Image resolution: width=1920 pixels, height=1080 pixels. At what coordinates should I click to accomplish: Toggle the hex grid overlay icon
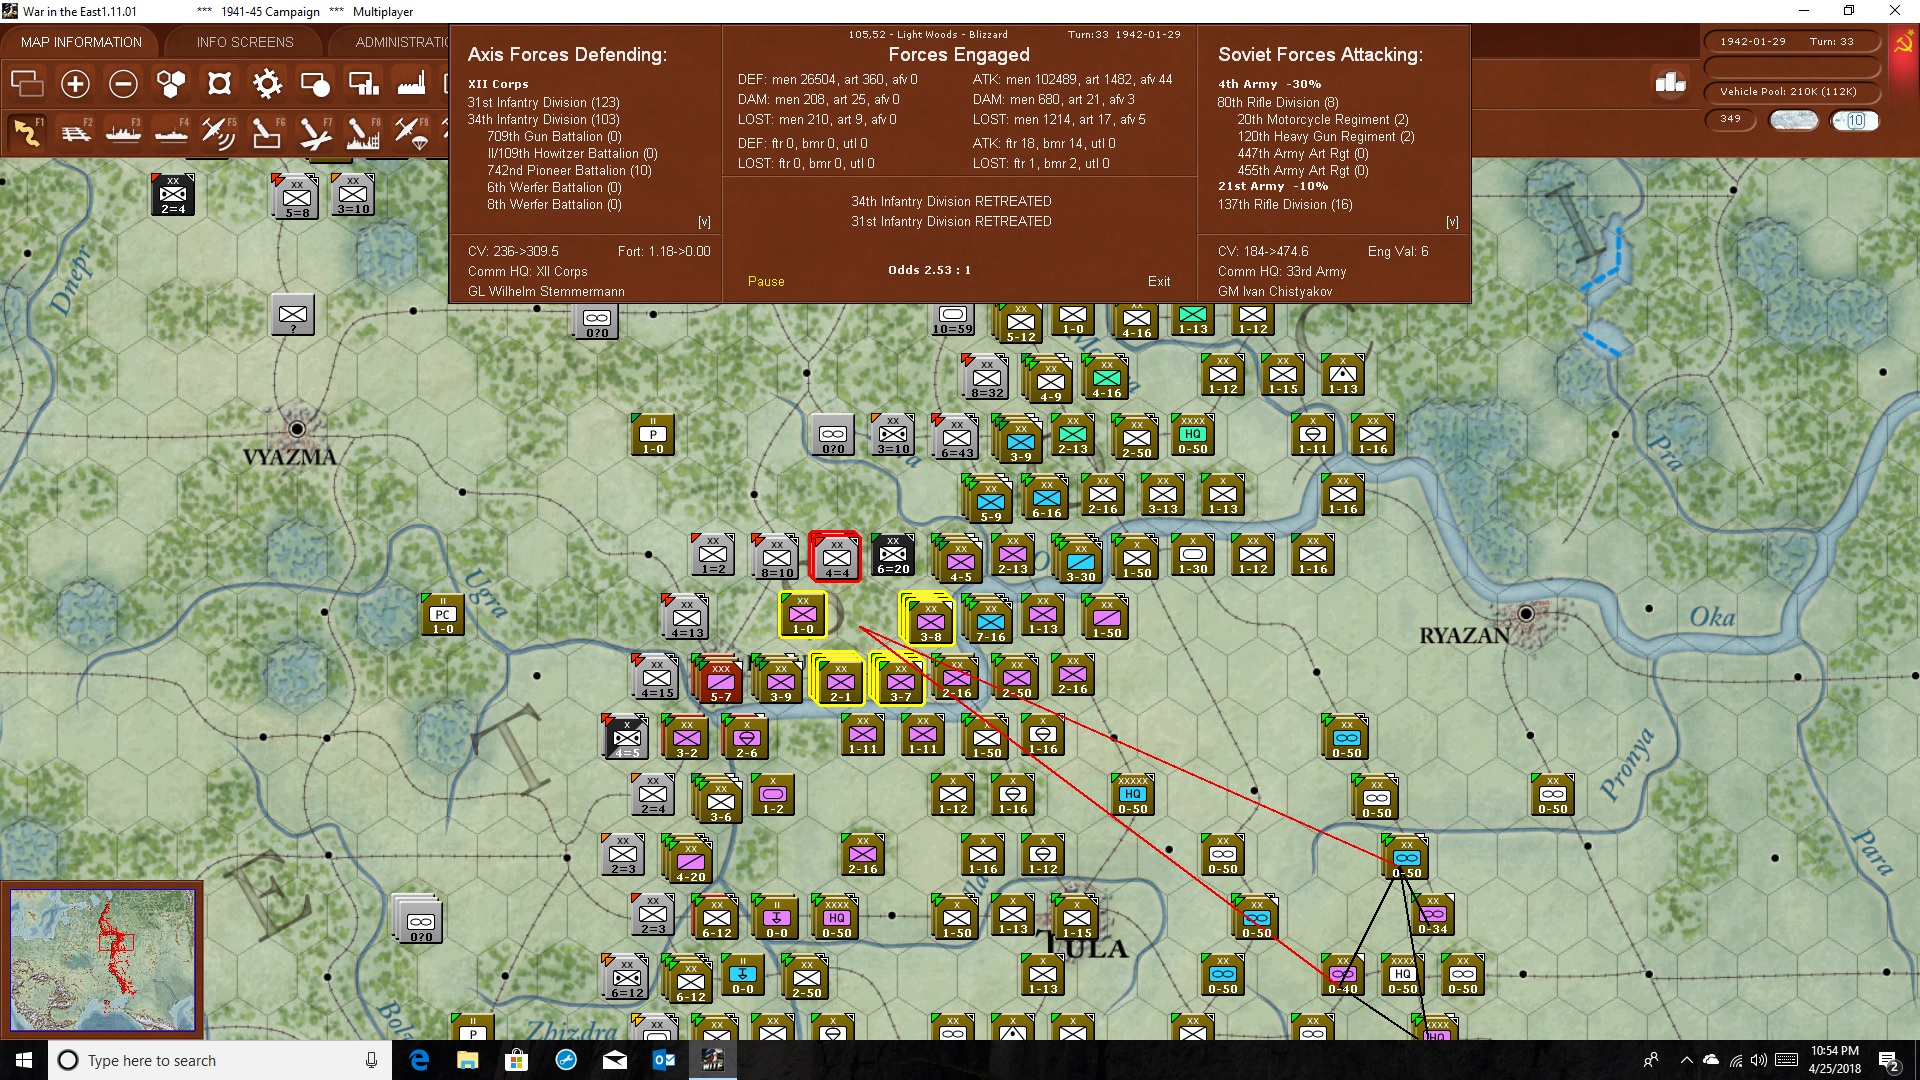pyautogui.click(x=171, y=84)
